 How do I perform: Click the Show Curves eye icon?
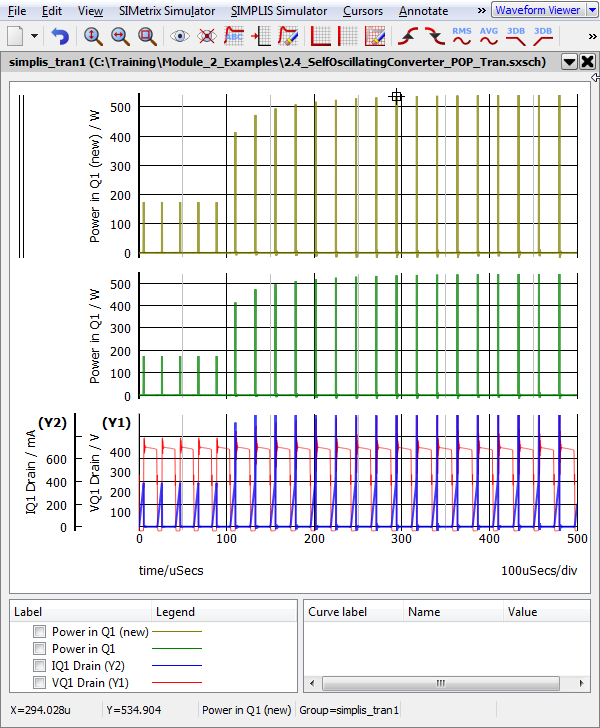(180, 37)
